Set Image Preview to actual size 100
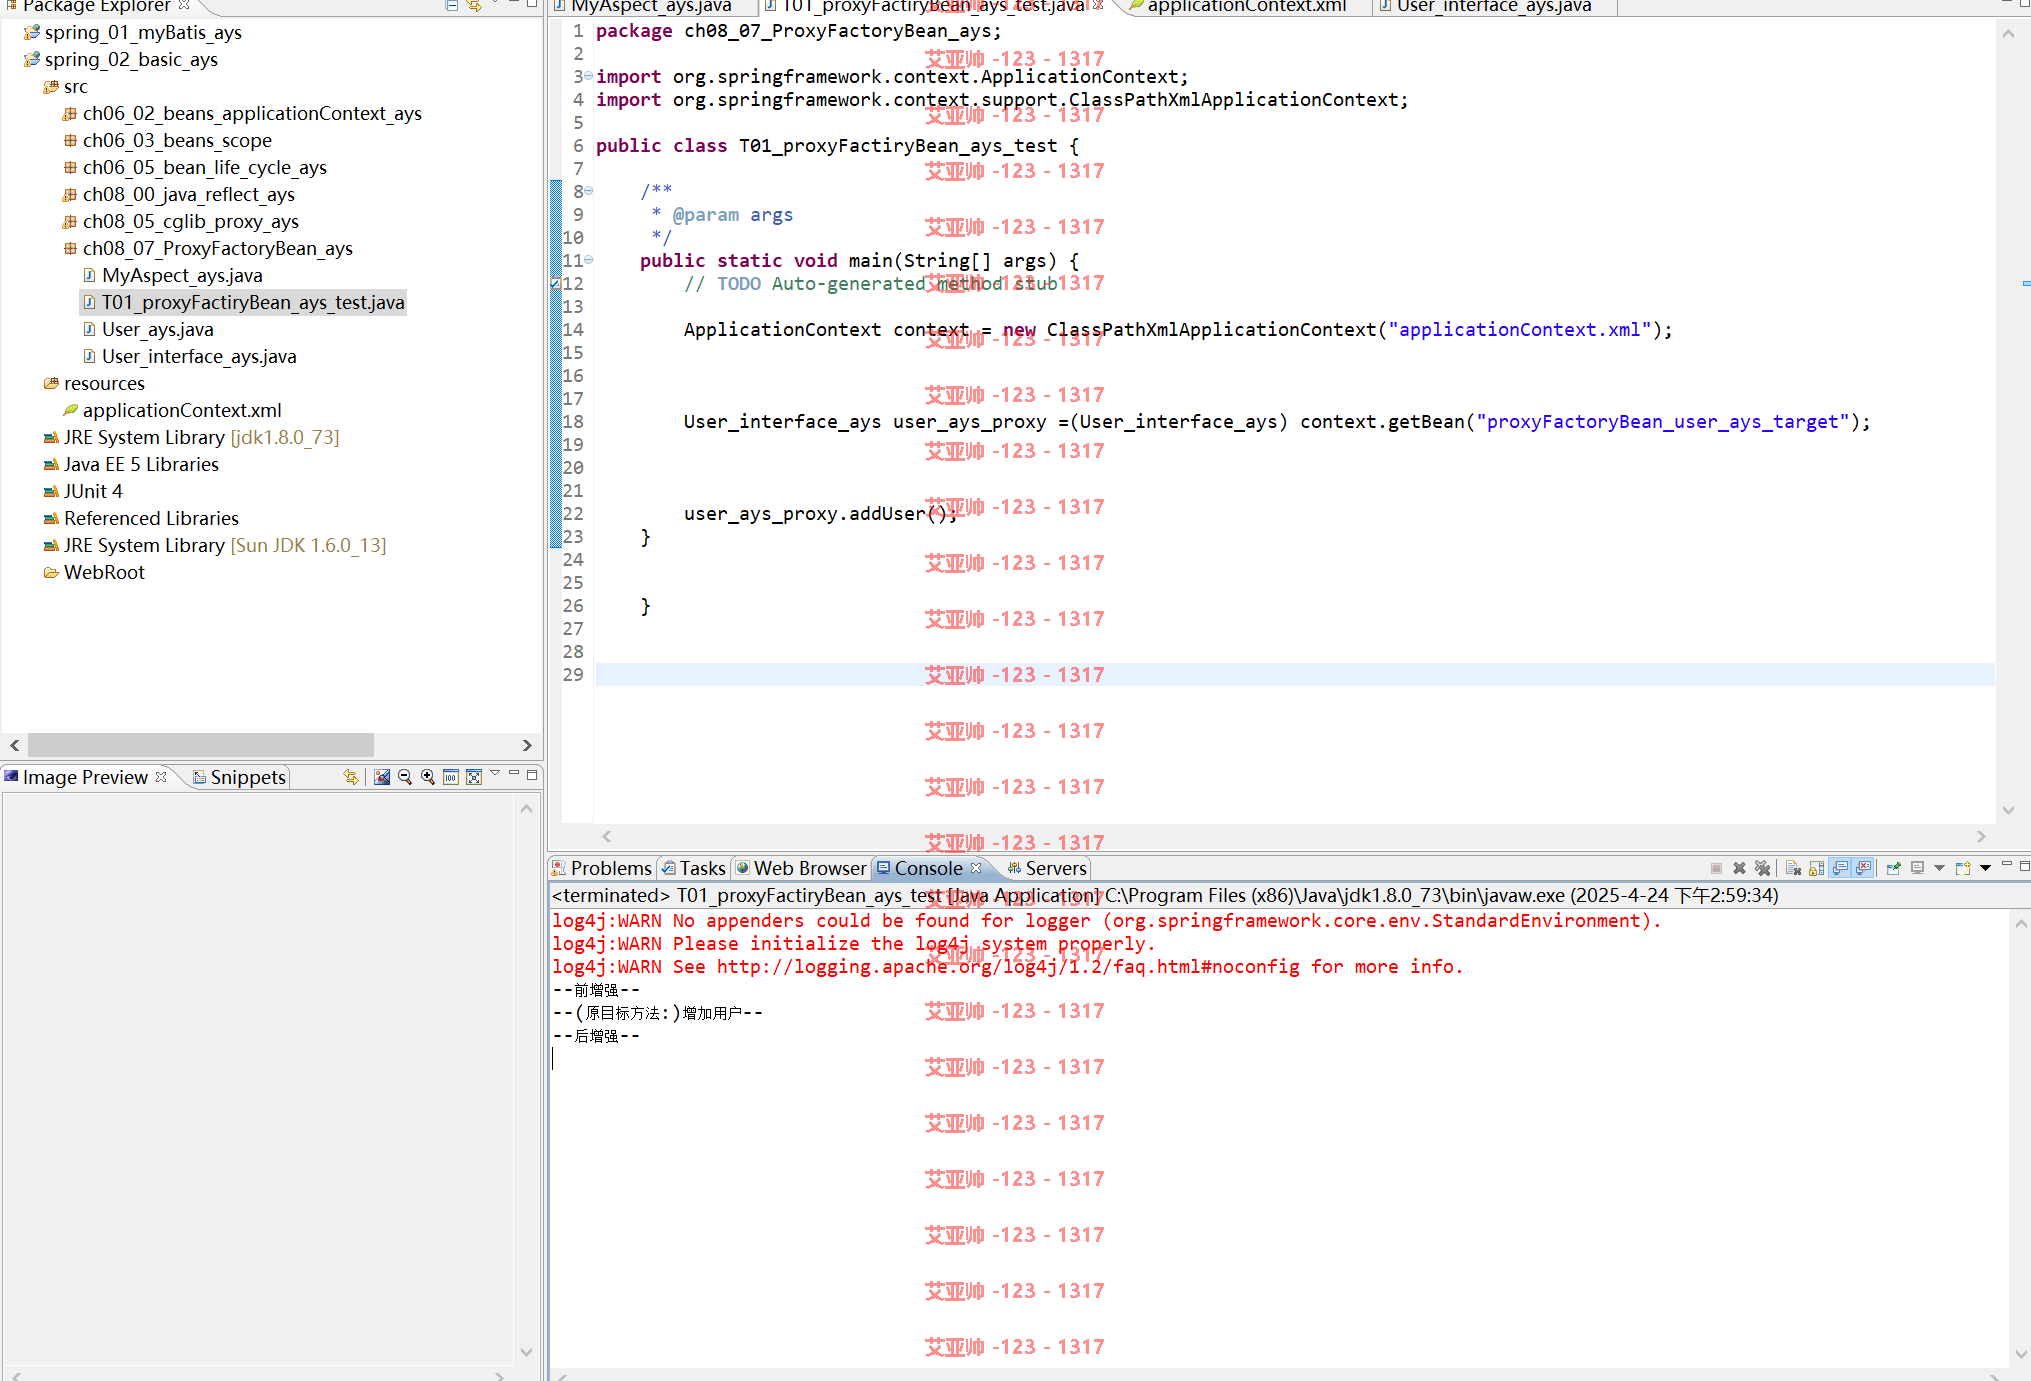Screen dimensions: 2031x1381 click(451, 777)
